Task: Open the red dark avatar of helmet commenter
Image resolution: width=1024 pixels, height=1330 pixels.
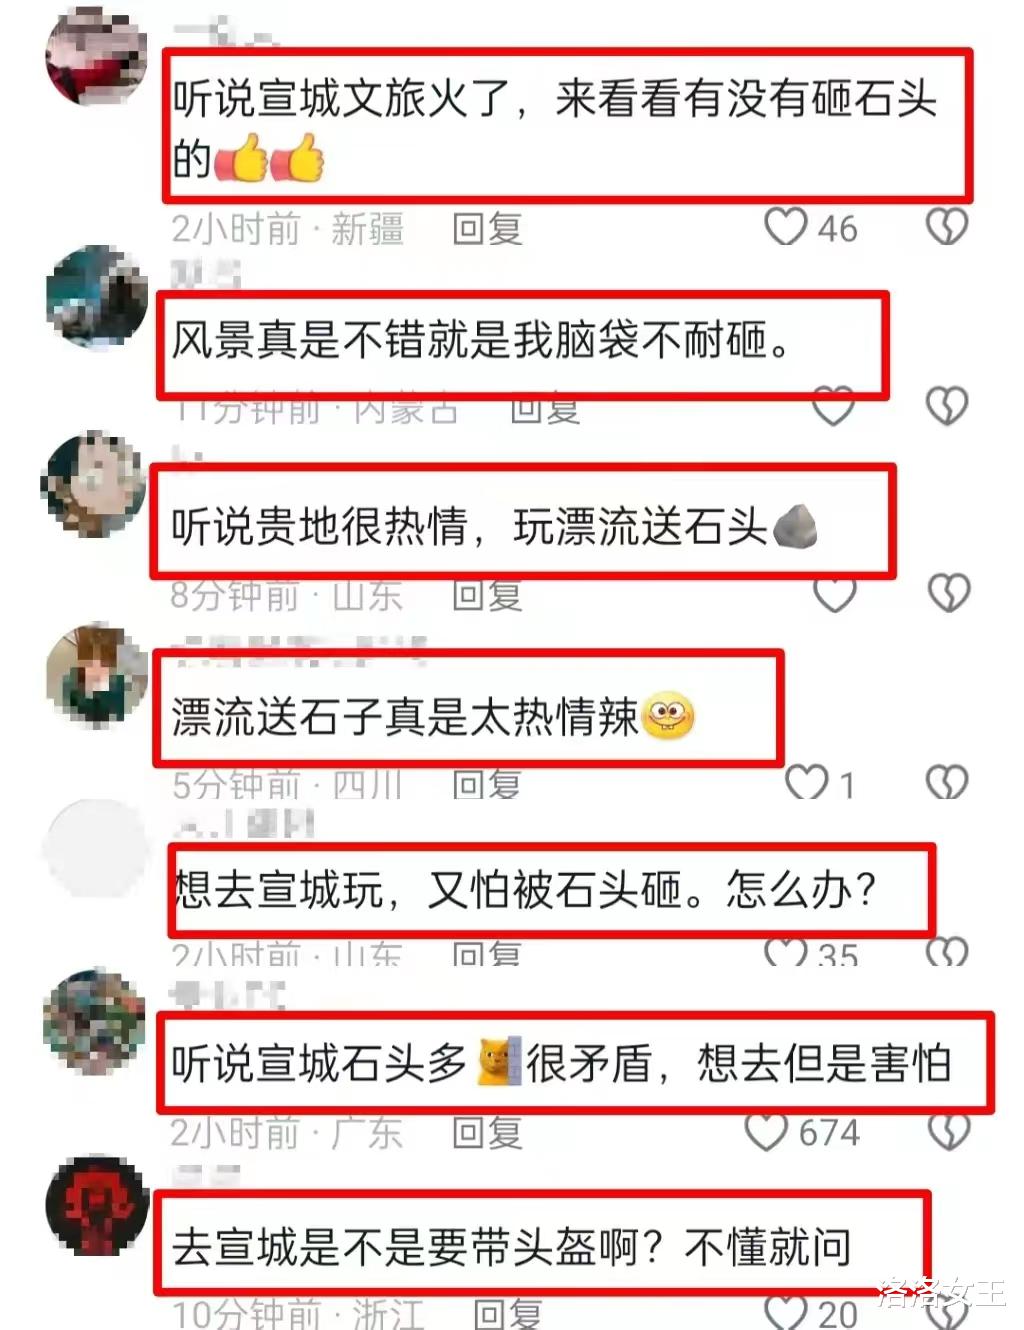Action: [x=97, y=1205]
